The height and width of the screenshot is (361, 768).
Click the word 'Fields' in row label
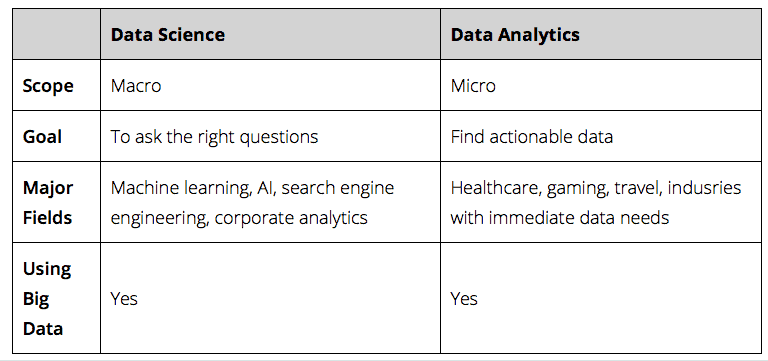(47, 217)
